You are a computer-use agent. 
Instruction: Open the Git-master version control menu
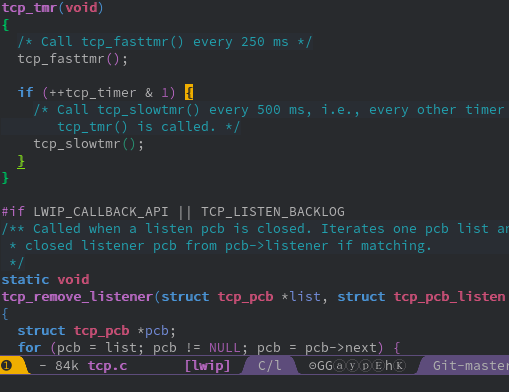pyautogui.click(x=471, y=366)
